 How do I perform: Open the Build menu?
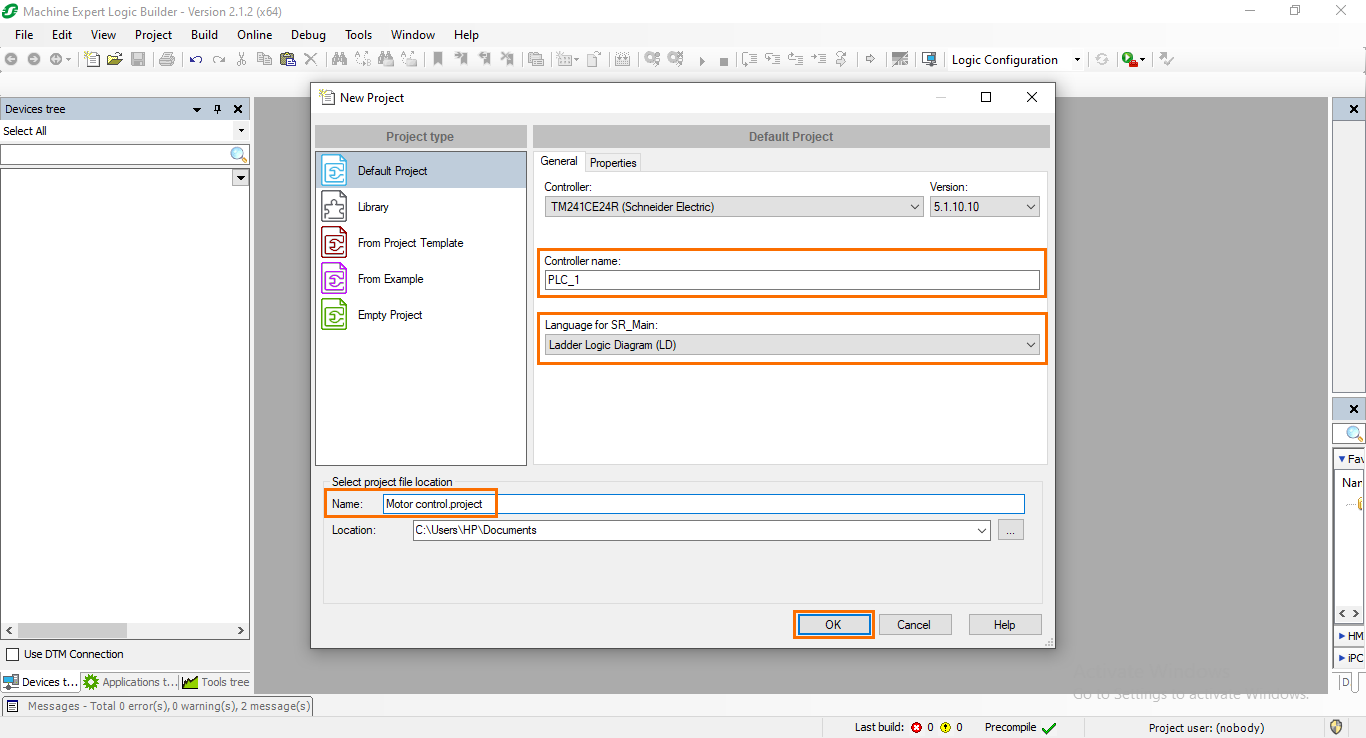(x=204, y=34)
